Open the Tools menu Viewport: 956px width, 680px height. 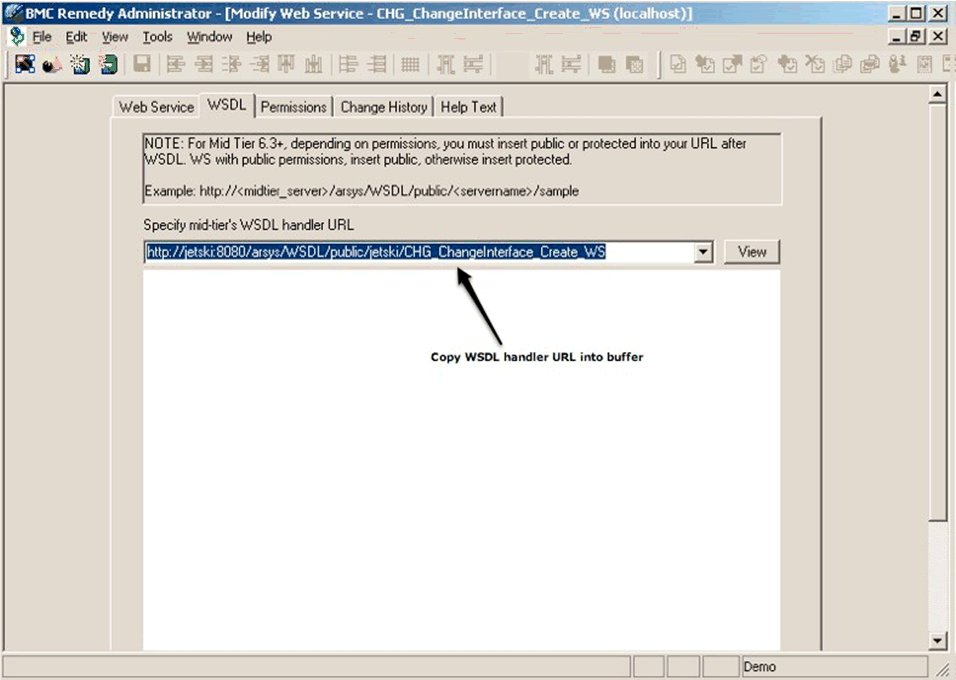157,37
